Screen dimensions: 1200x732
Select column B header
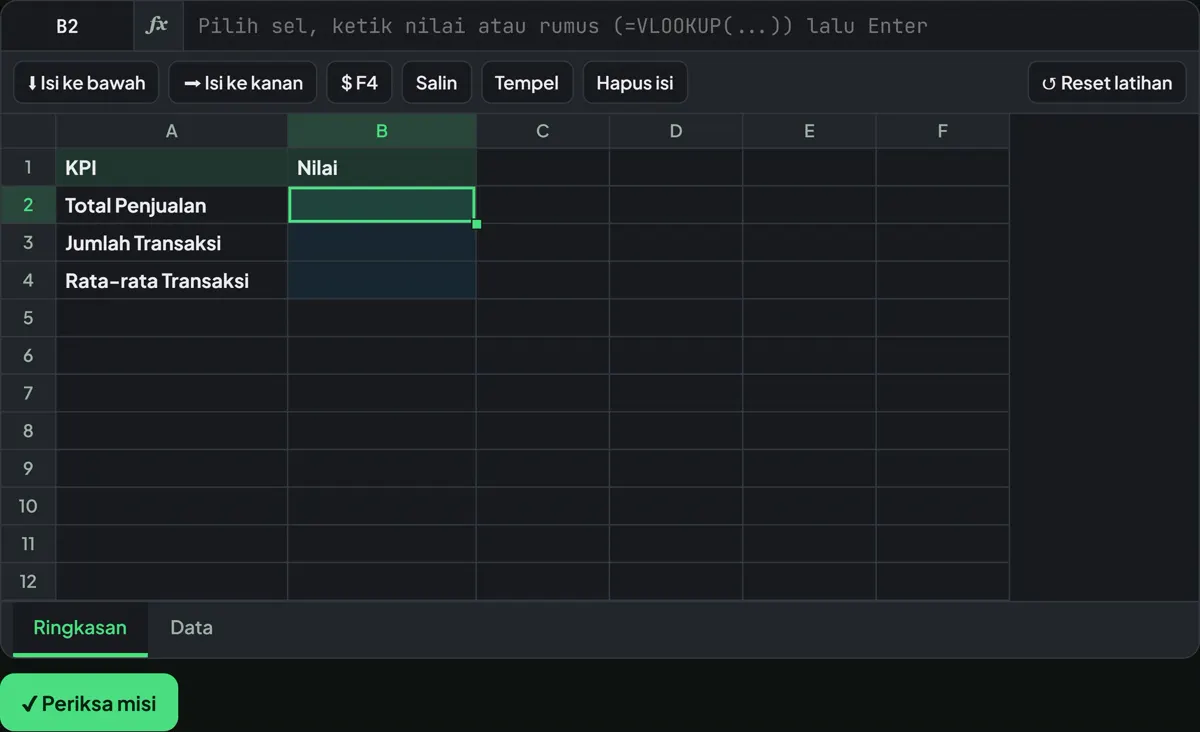[382, 131]
